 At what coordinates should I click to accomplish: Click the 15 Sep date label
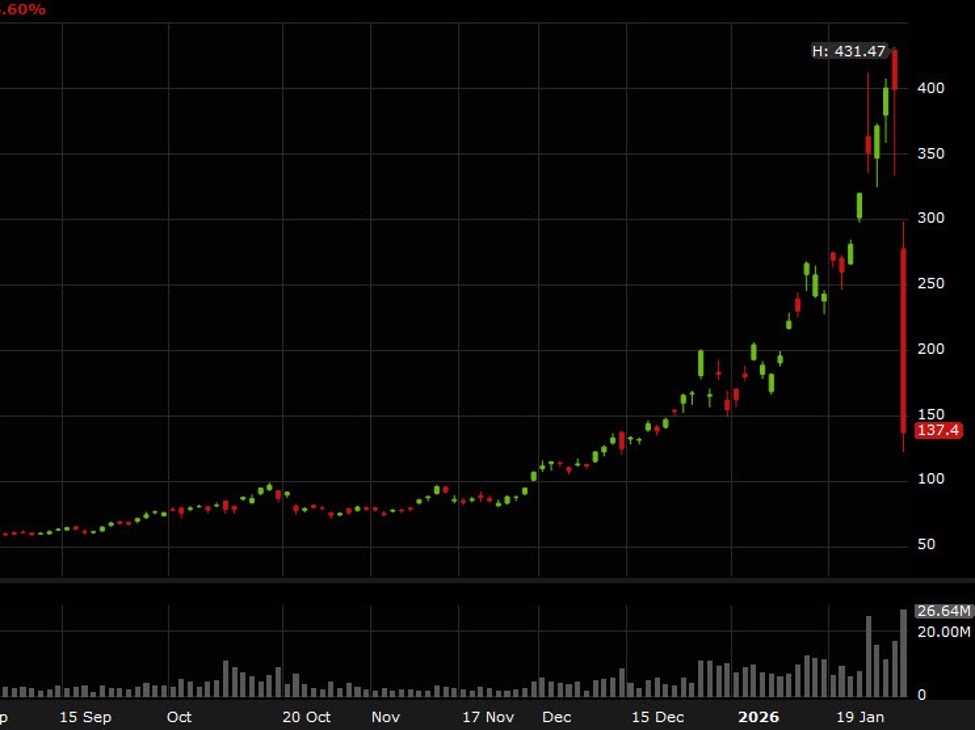click(x=85, y=717)
